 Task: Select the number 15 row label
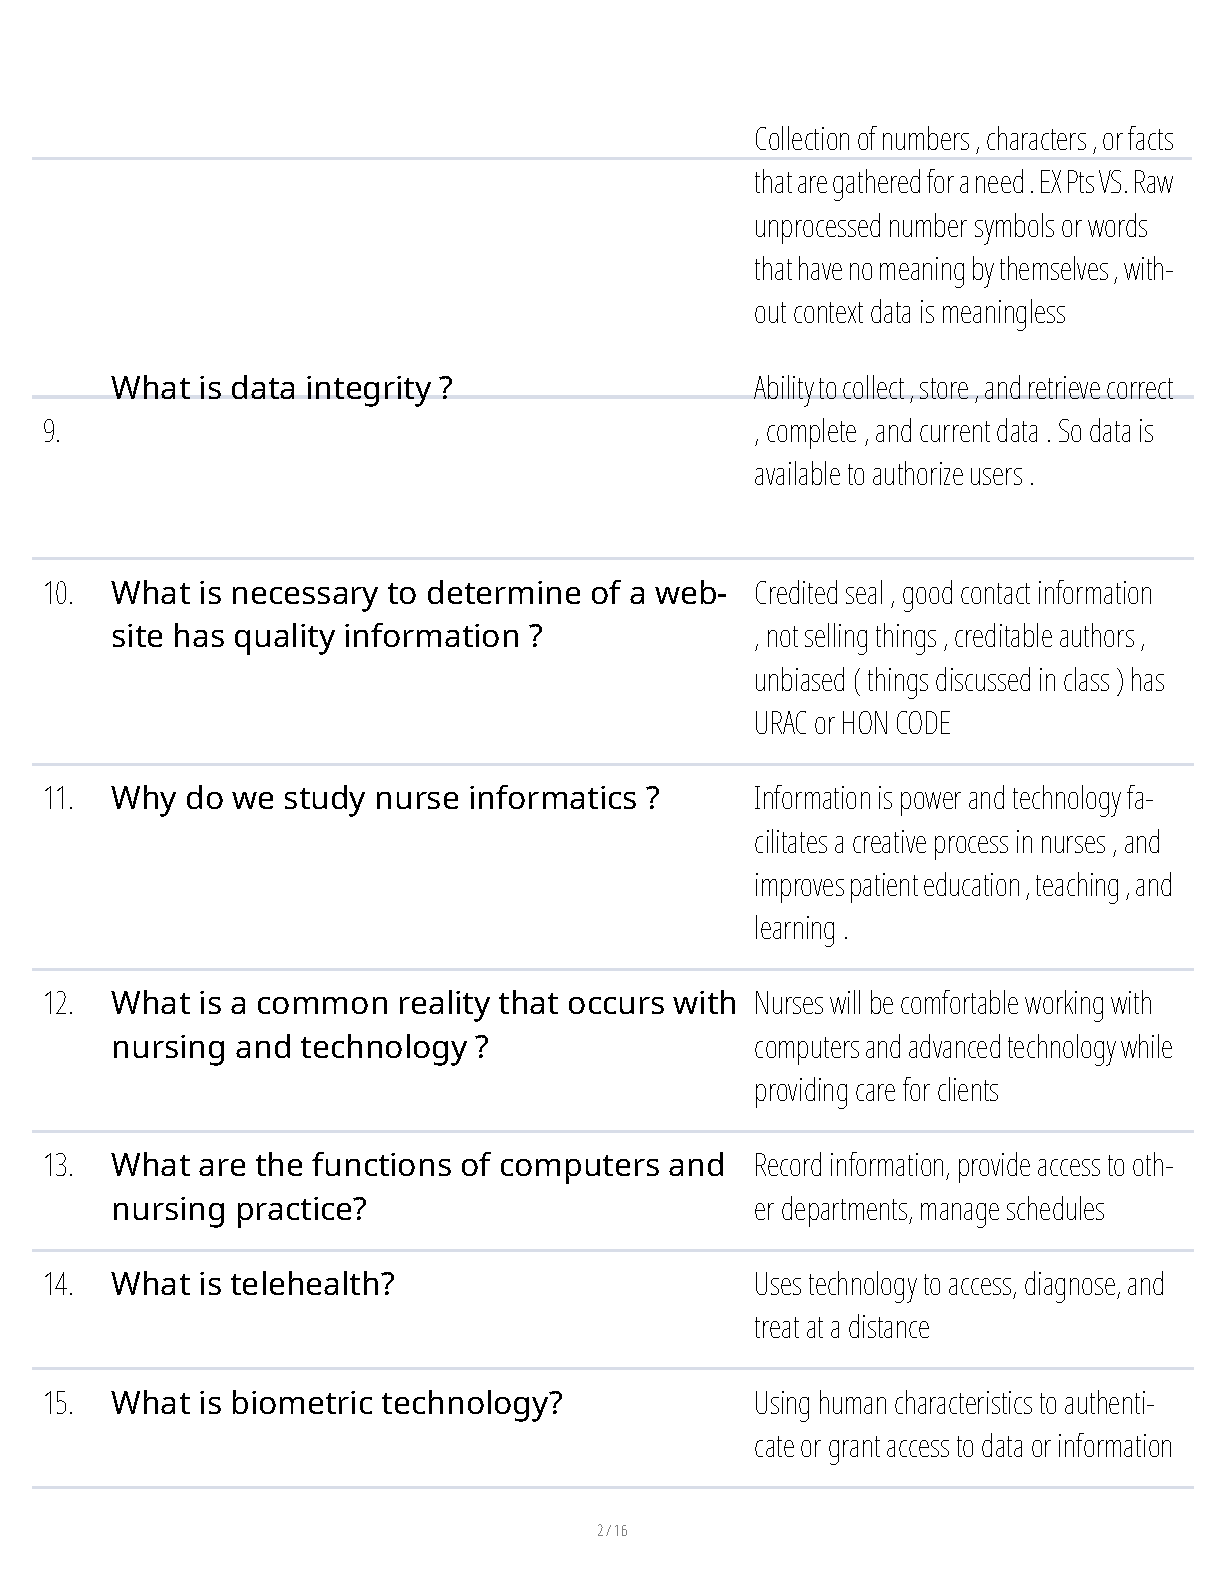click(58, 1403)
